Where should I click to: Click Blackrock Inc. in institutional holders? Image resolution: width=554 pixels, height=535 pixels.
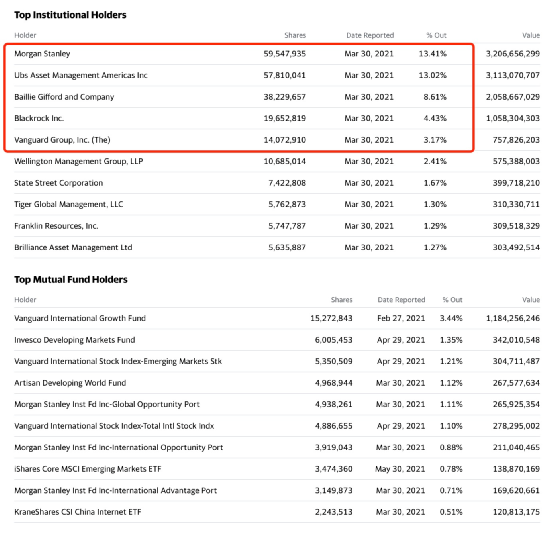39,118
